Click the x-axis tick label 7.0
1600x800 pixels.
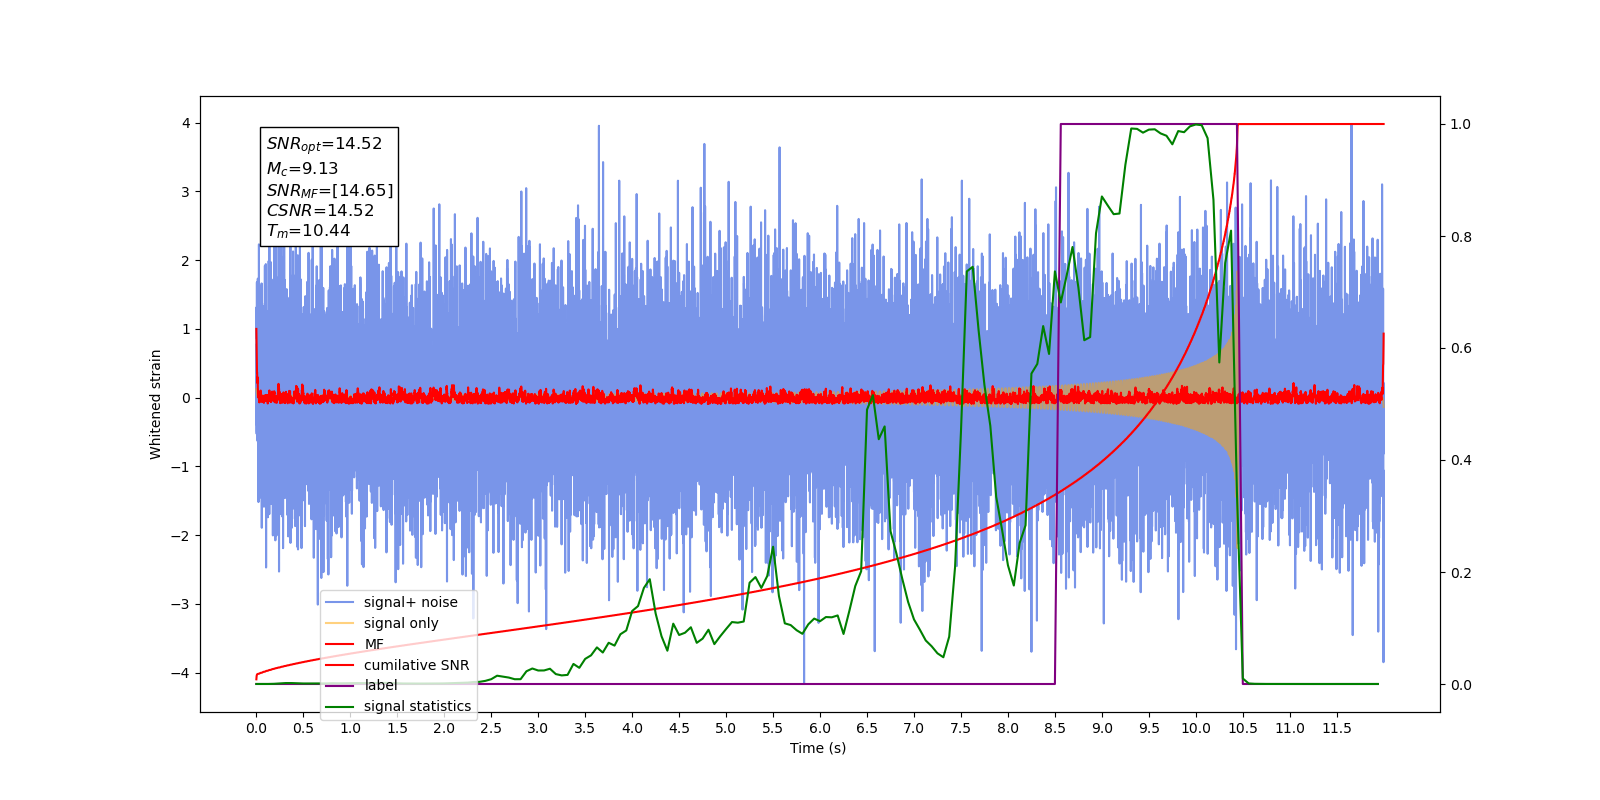914,728
